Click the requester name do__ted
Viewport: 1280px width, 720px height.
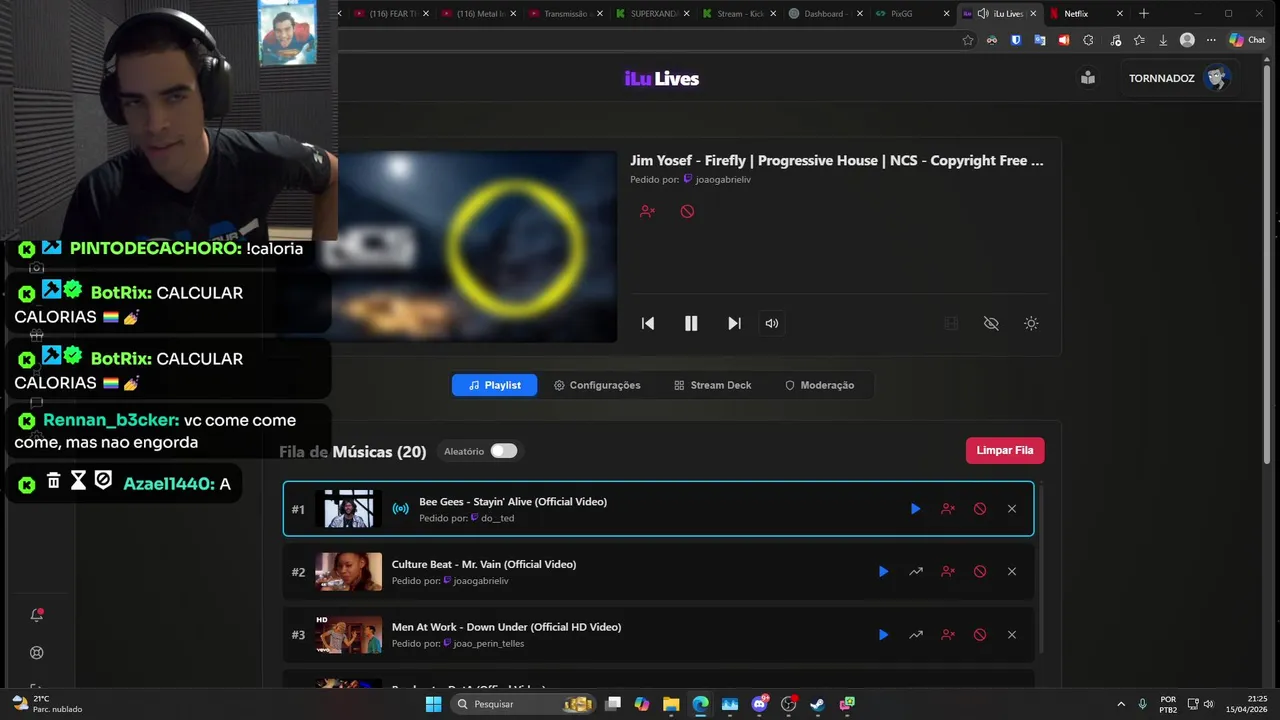pos(497,518)
